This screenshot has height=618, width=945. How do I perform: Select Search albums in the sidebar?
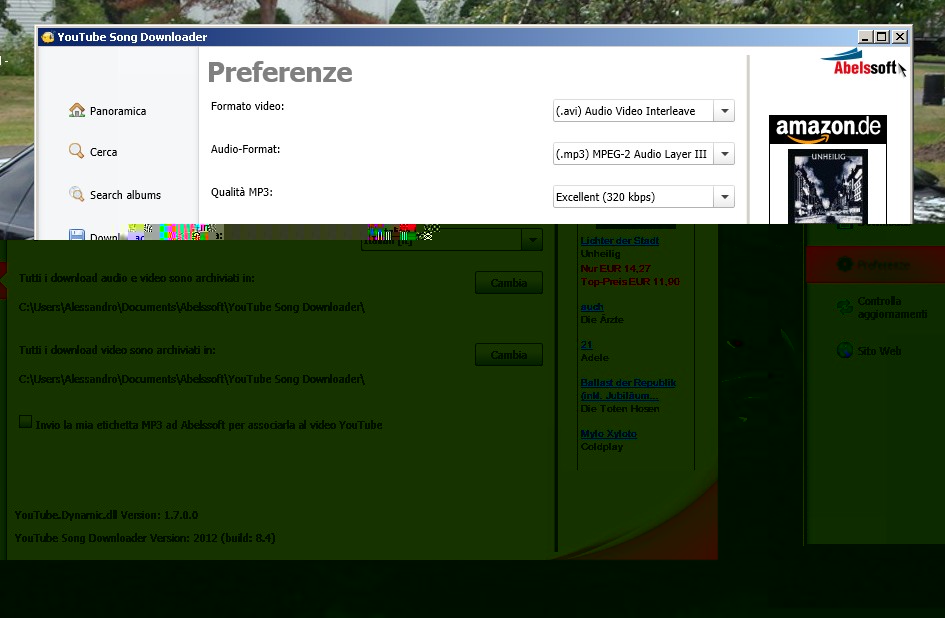(x=125, y=195)
